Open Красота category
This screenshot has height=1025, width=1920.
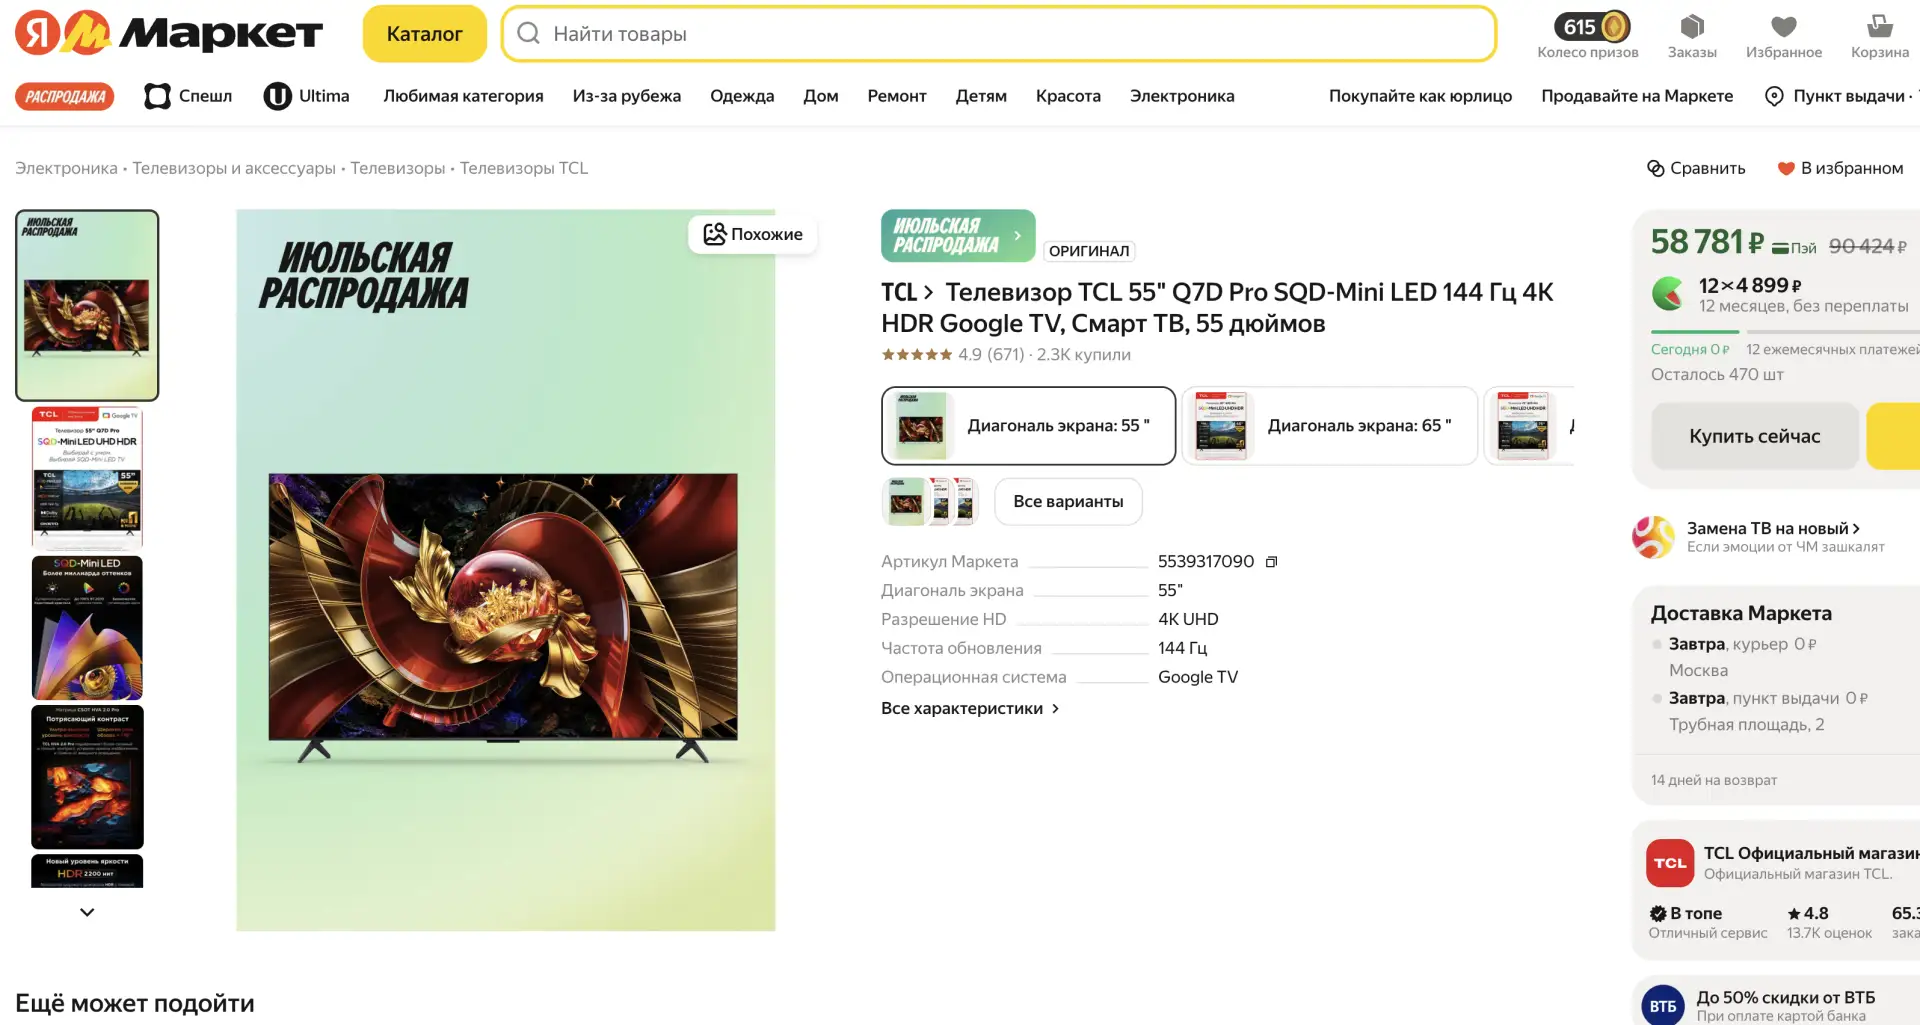pos(1068,96)
